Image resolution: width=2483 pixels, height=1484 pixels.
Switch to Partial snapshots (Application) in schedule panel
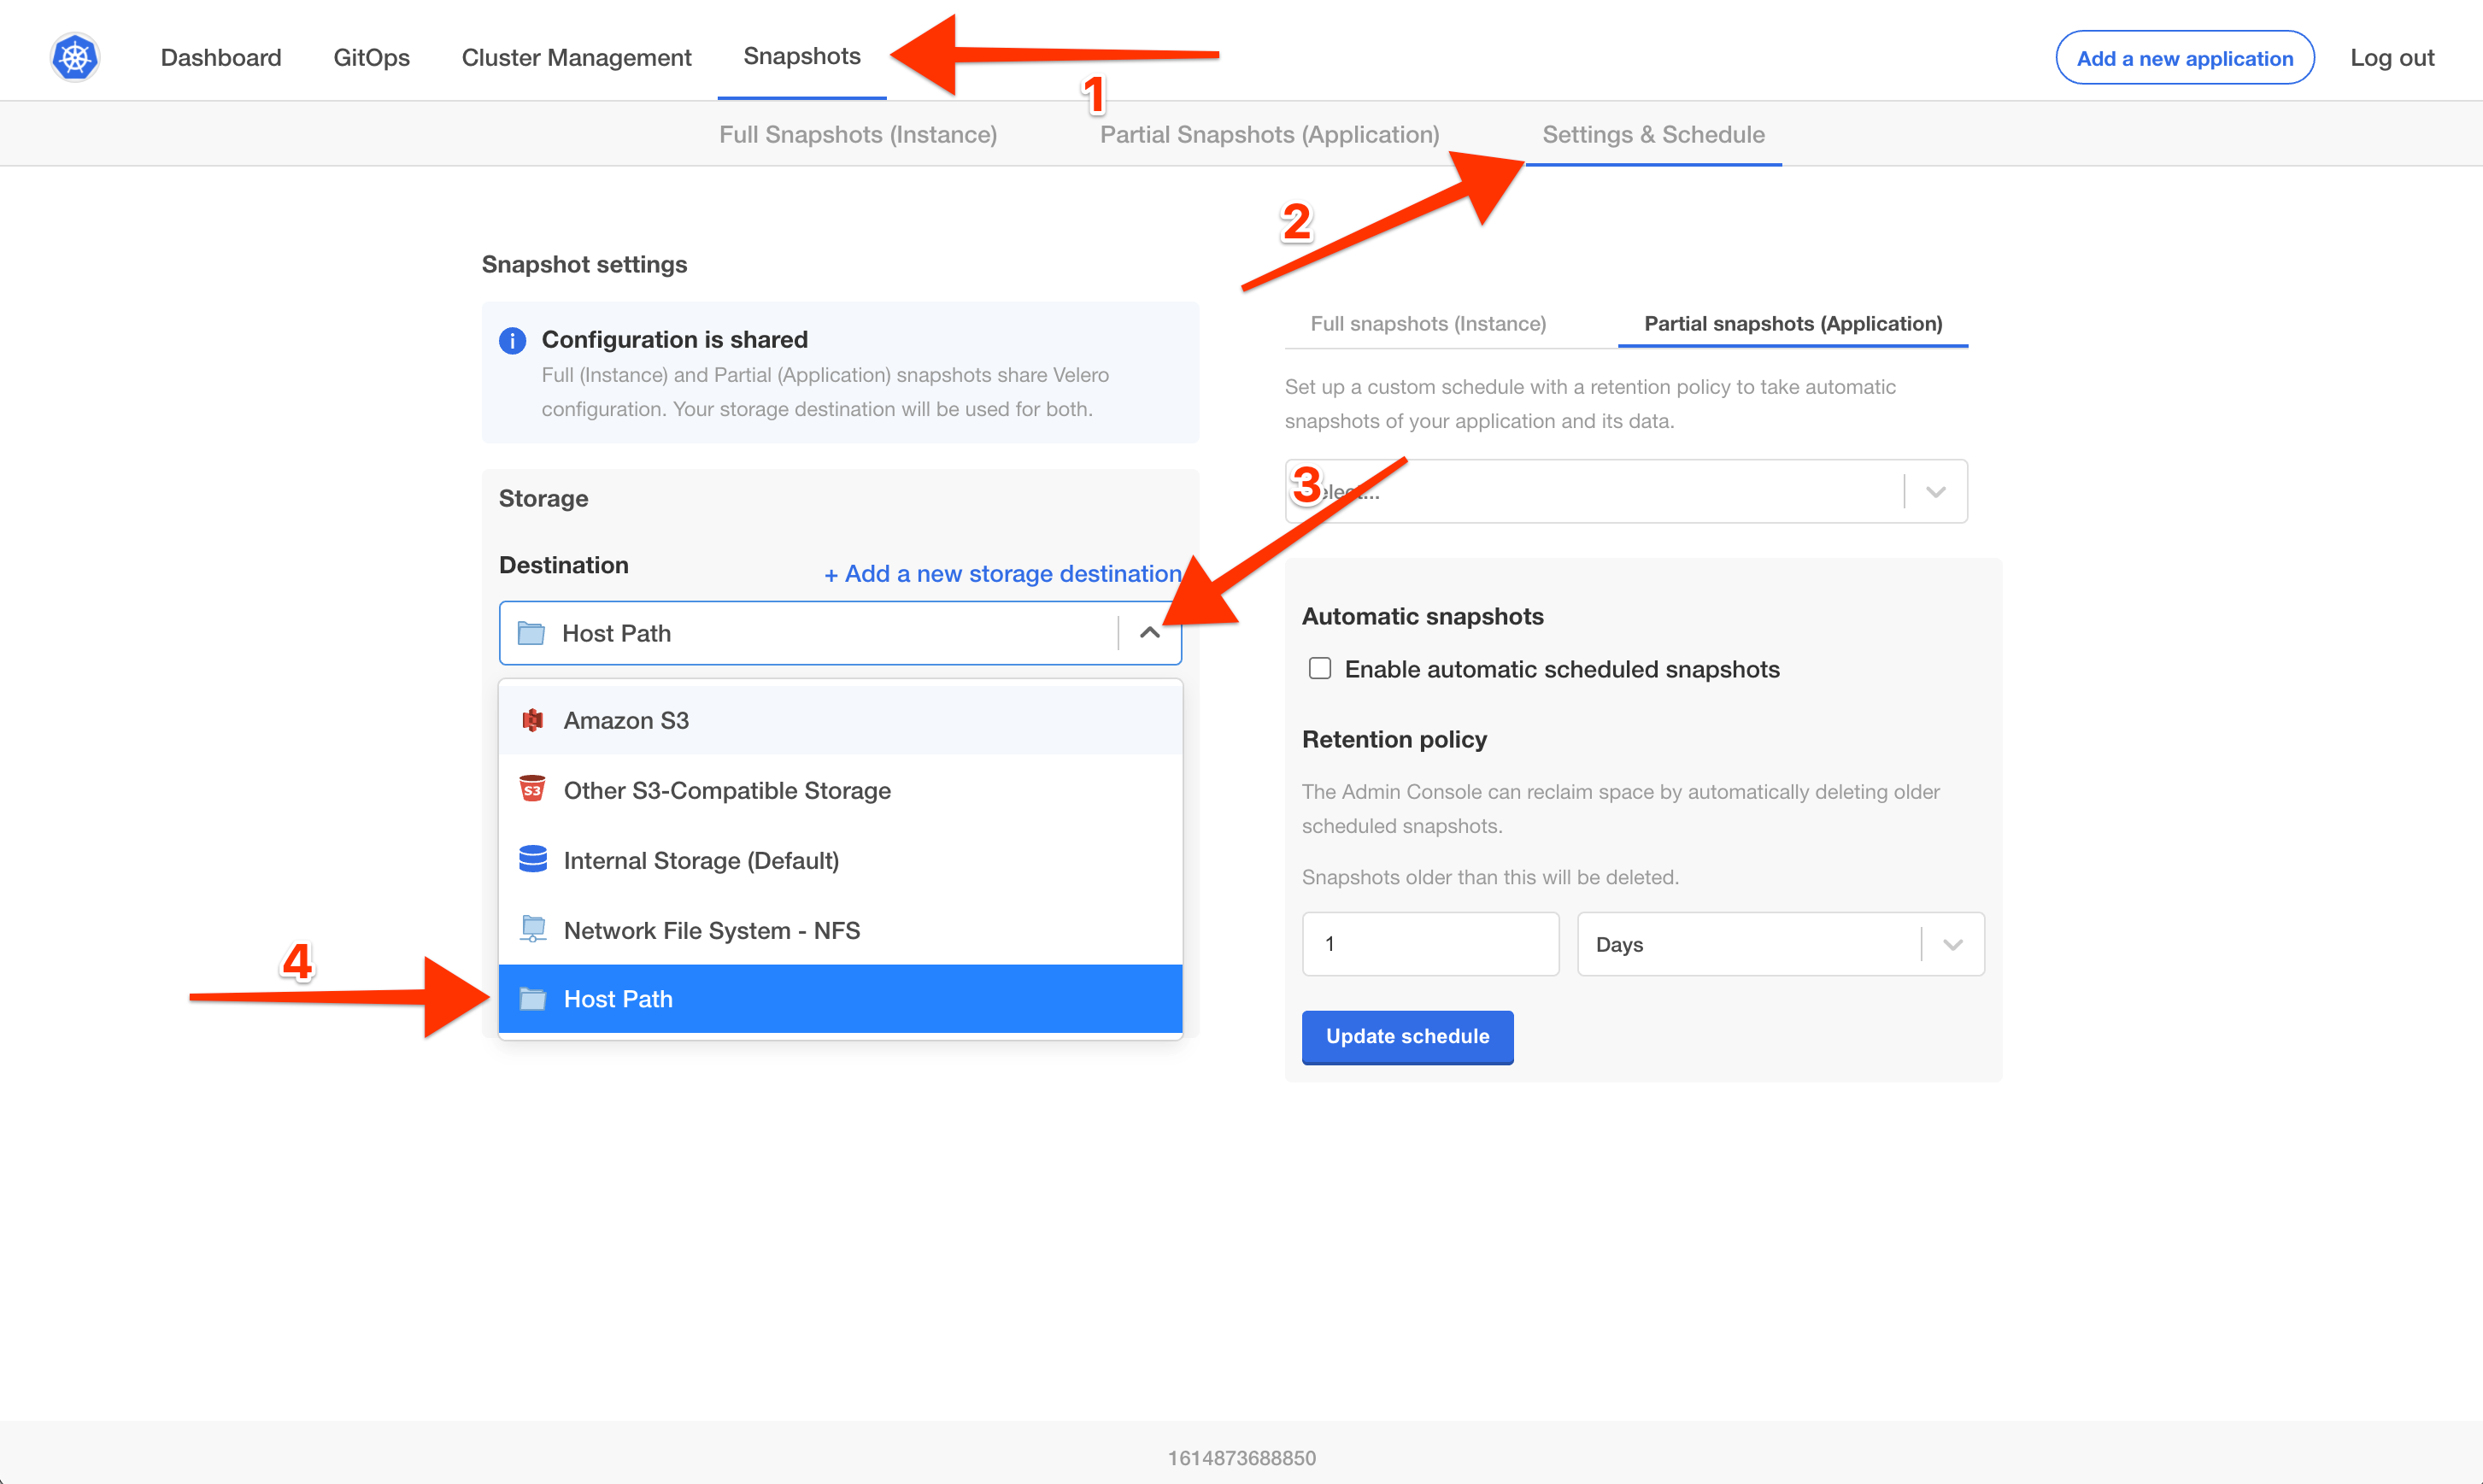pos(1792,323)
